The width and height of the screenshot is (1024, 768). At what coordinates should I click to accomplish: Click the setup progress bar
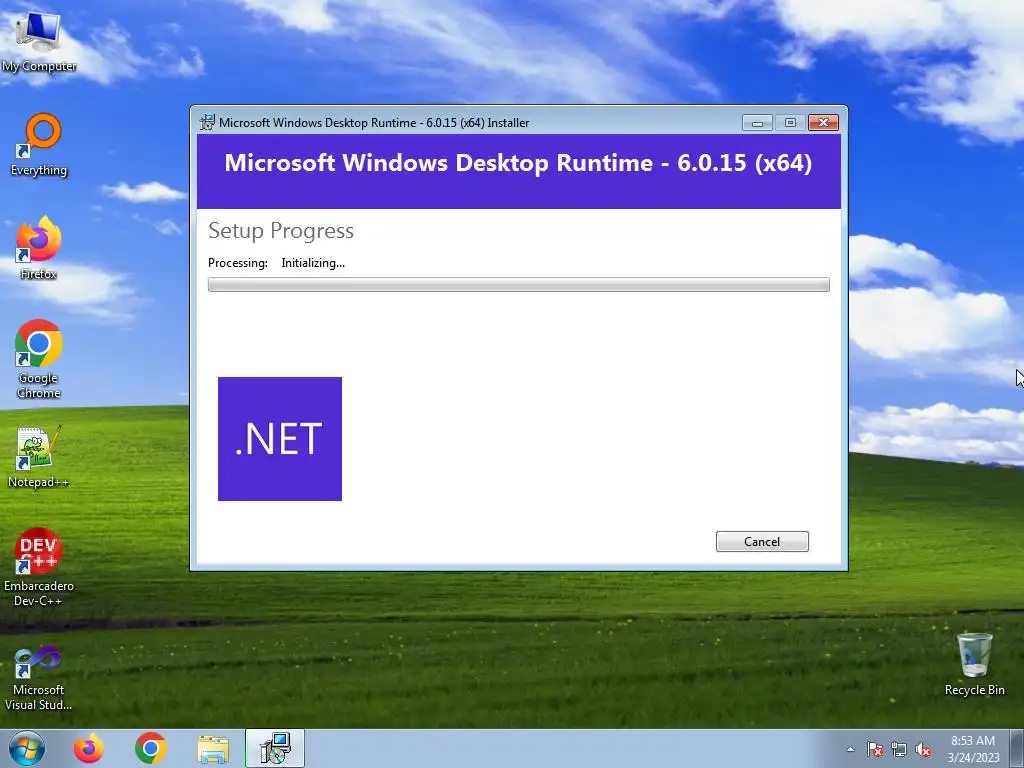coord(519,284)
